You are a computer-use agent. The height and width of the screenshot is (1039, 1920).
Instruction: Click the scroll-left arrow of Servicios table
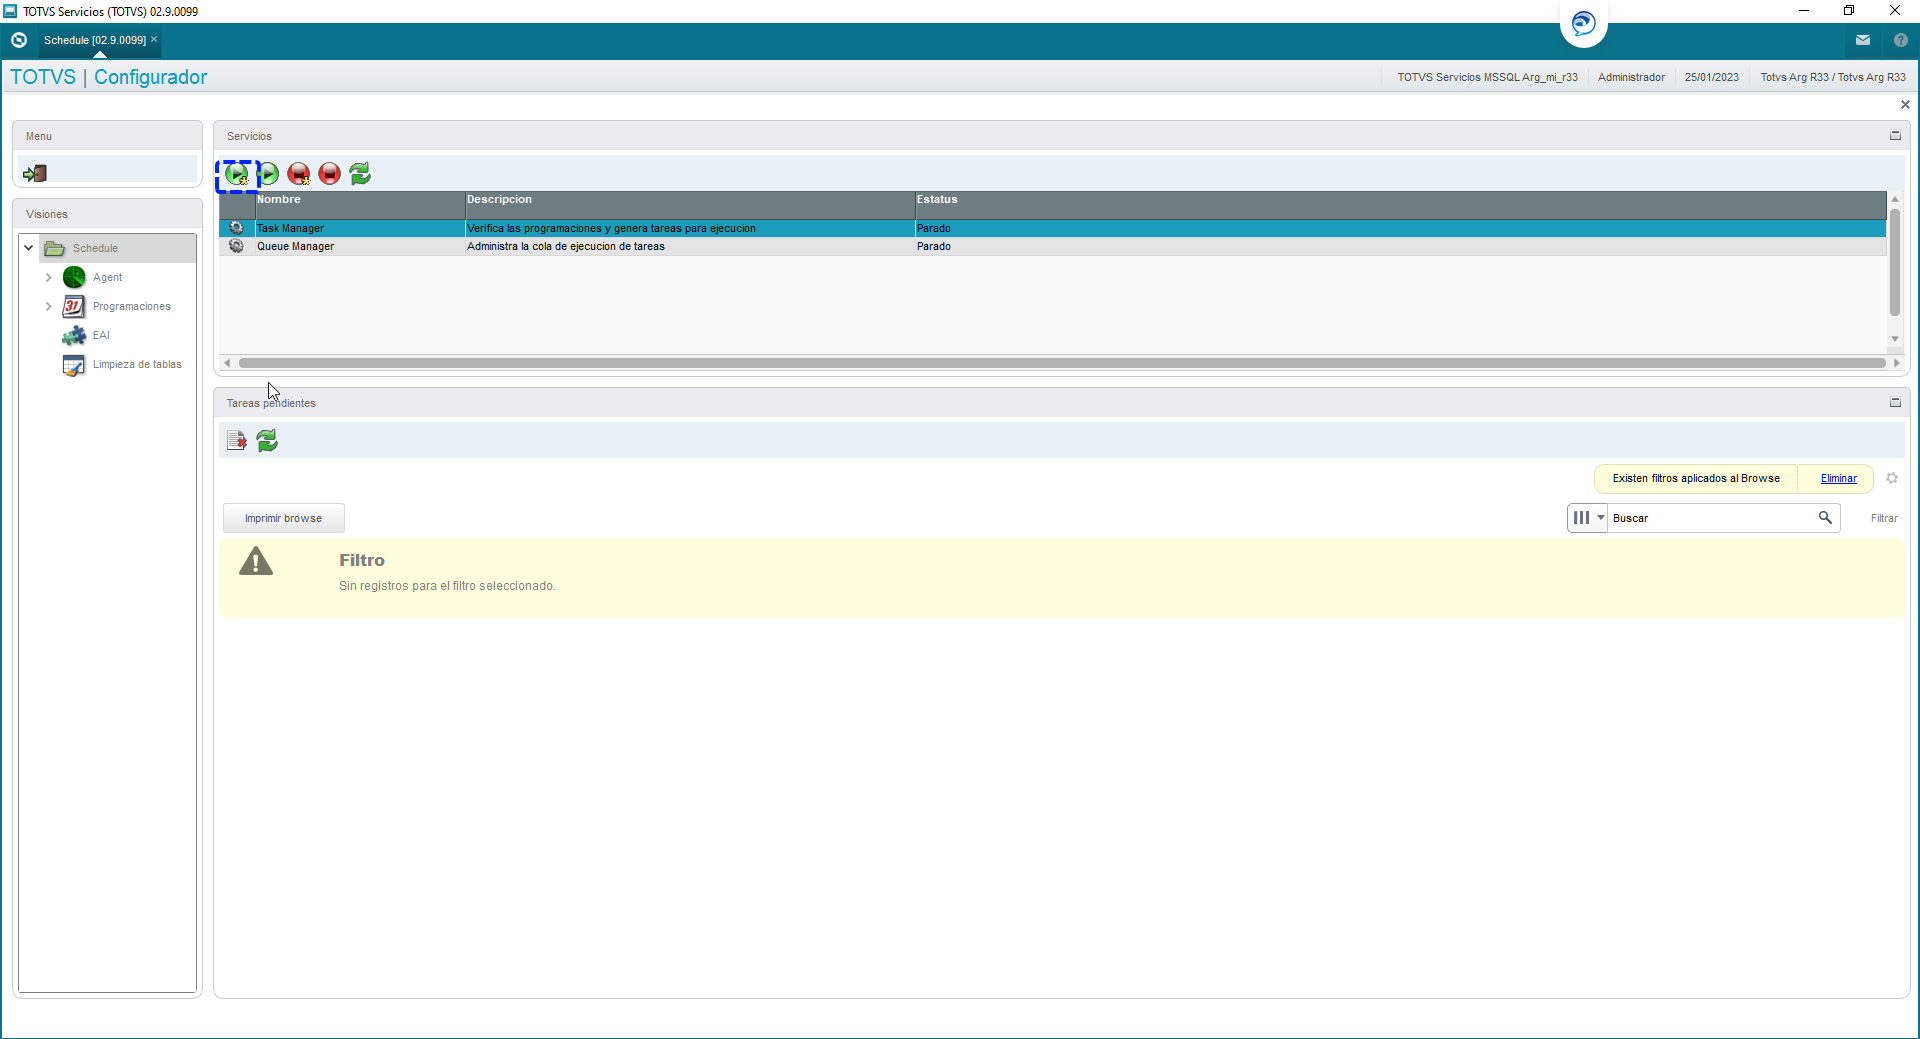click(x=228, y=363)
